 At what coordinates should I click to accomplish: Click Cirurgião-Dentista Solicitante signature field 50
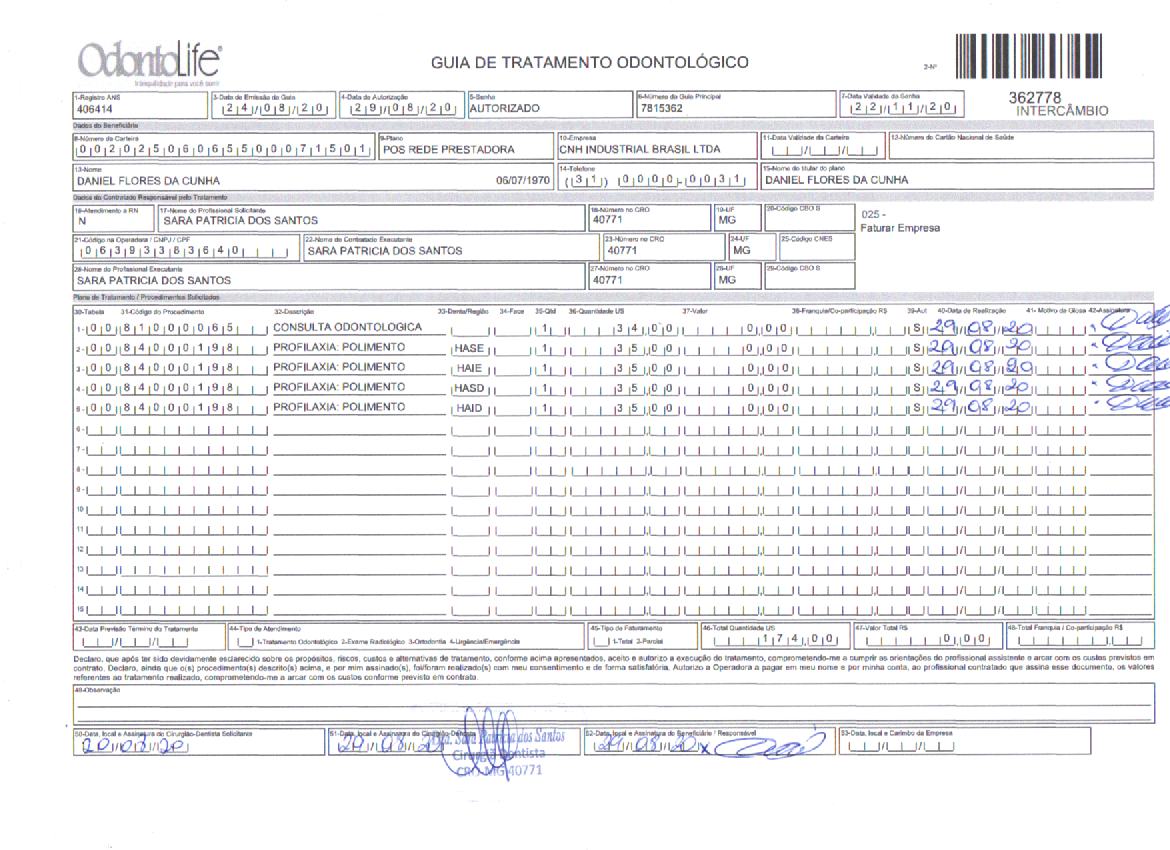pyautogui.click(x=198, y=742)
